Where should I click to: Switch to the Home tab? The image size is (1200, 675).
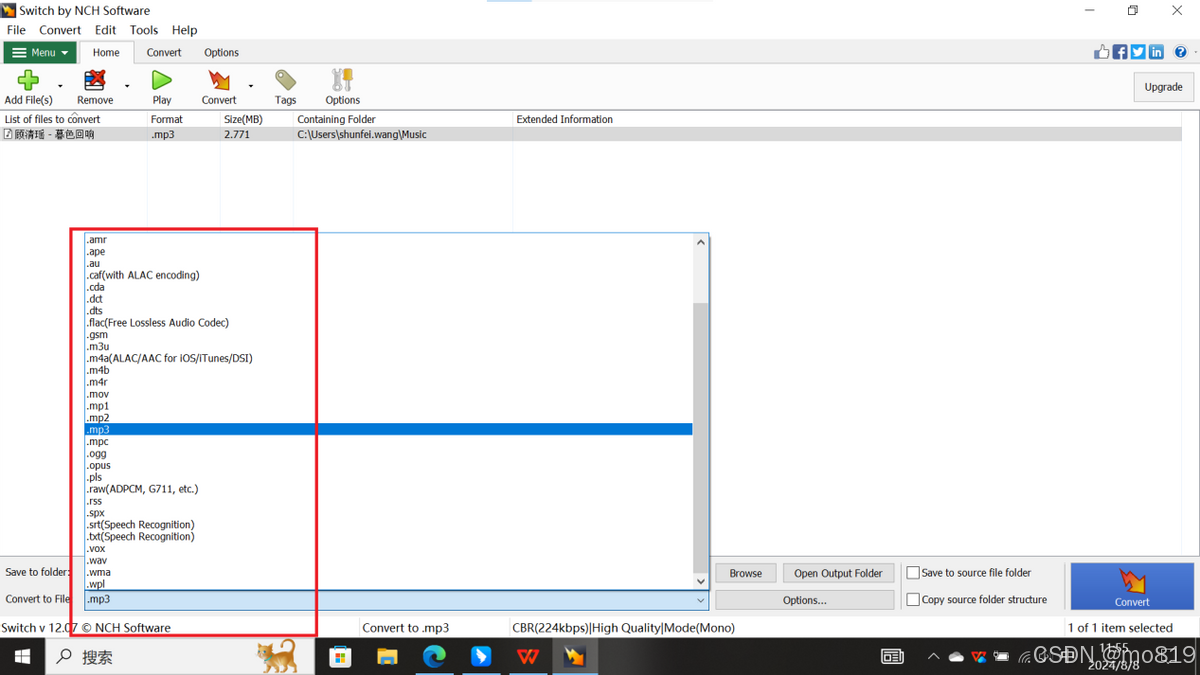click(106, 53)
